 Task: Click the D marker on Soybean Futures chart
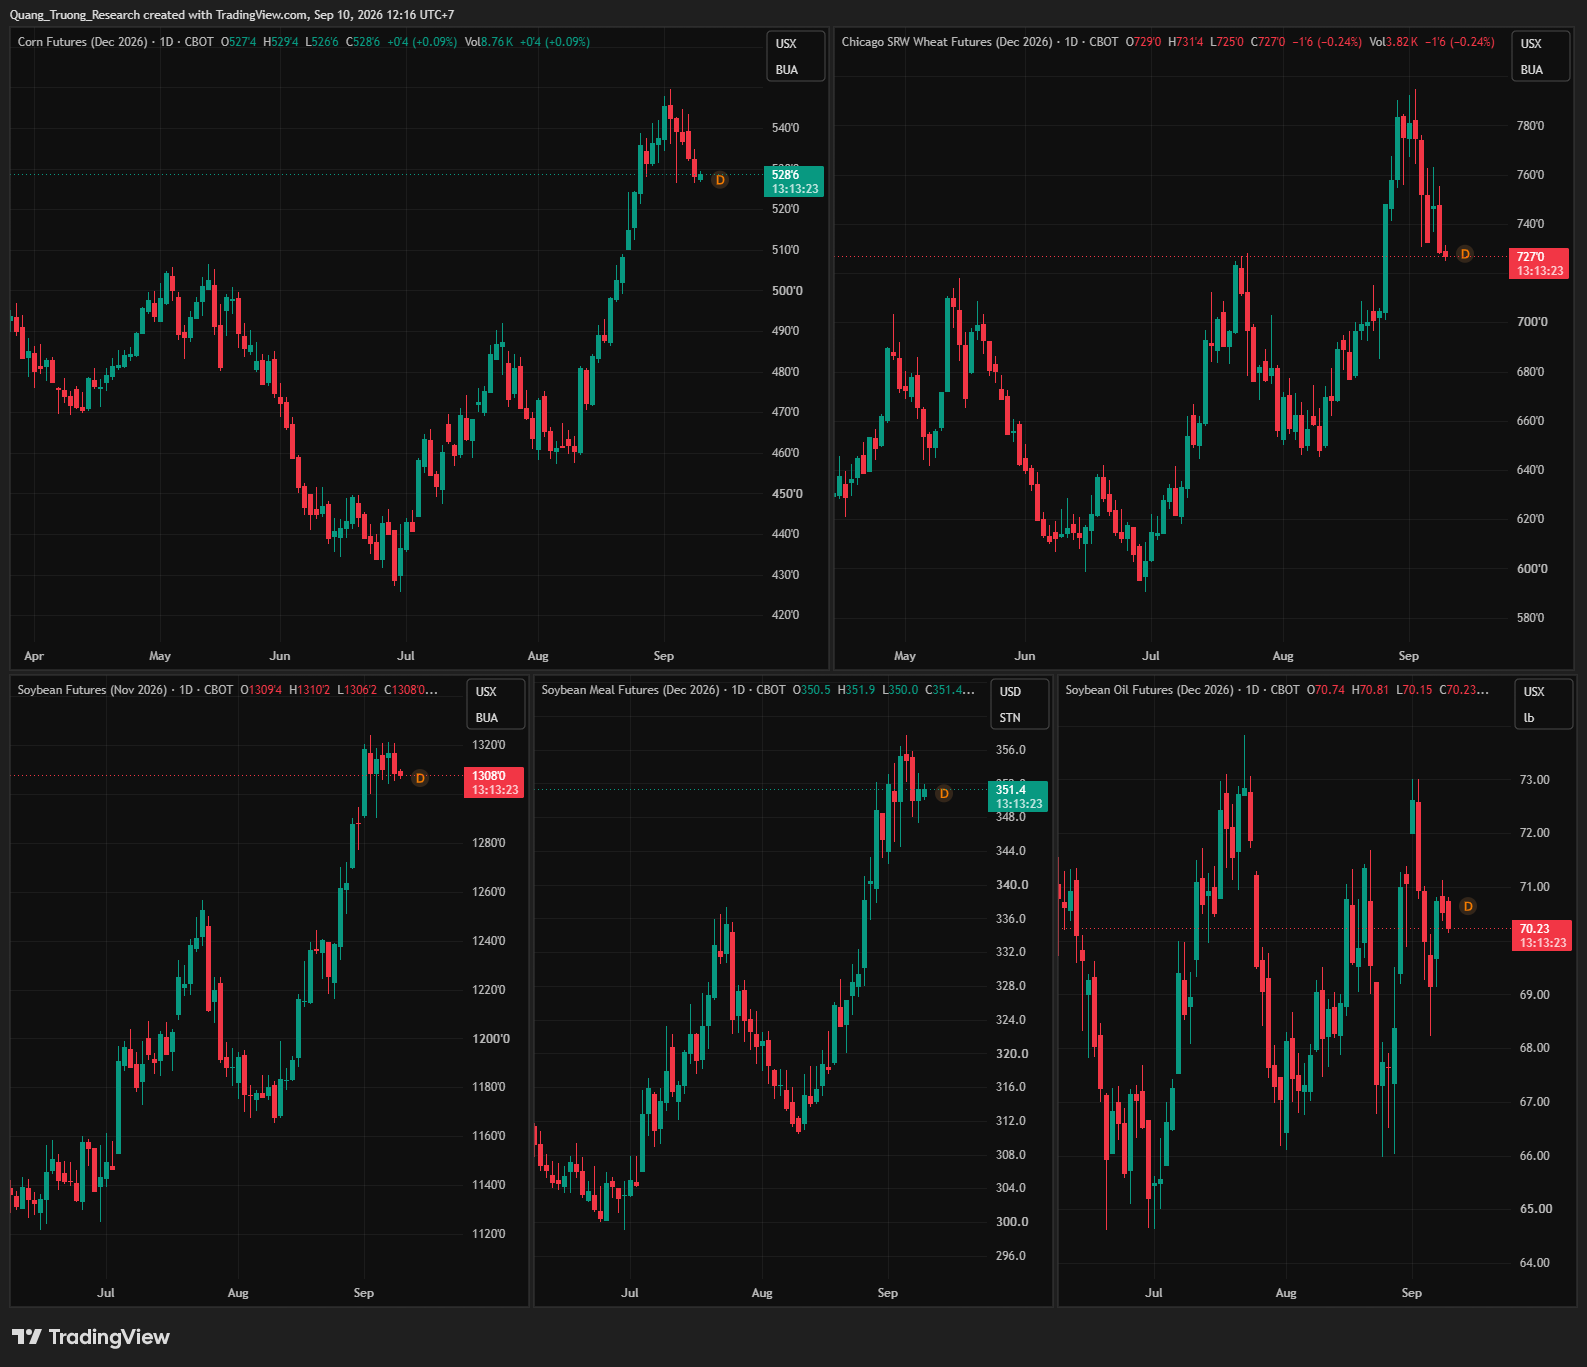pyautogui.click(x=420, y=778)
